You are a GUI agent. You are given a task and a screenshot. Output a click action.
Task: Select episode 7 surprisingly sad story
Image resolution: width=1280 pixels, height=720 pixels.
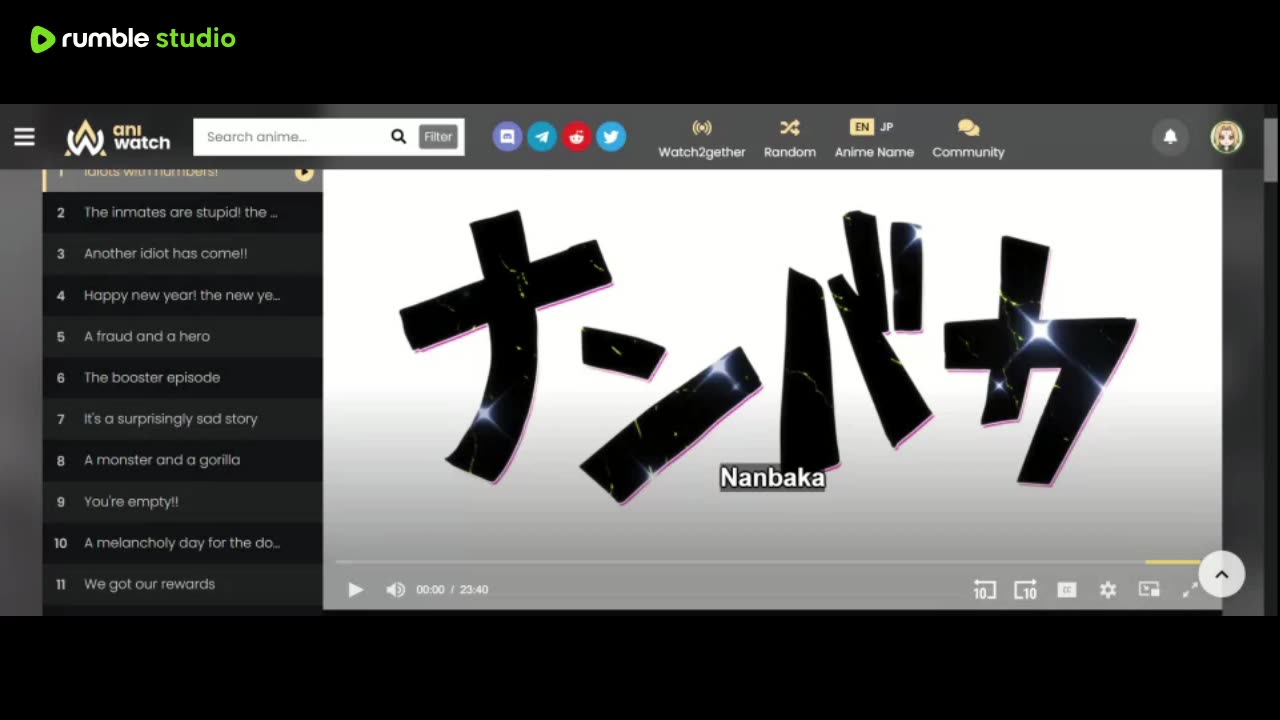[x=182, y=419]
